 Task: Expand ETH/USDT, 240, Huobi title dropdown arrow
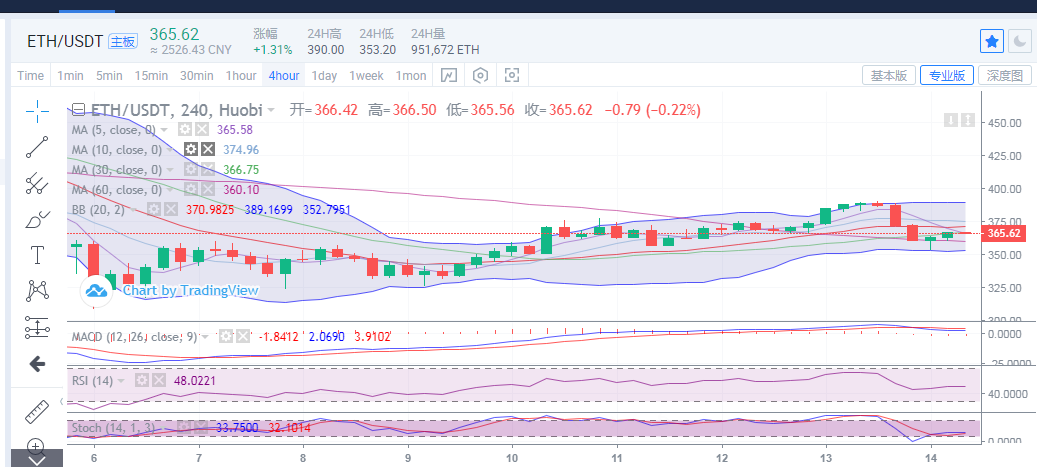(x=270, y=110)
